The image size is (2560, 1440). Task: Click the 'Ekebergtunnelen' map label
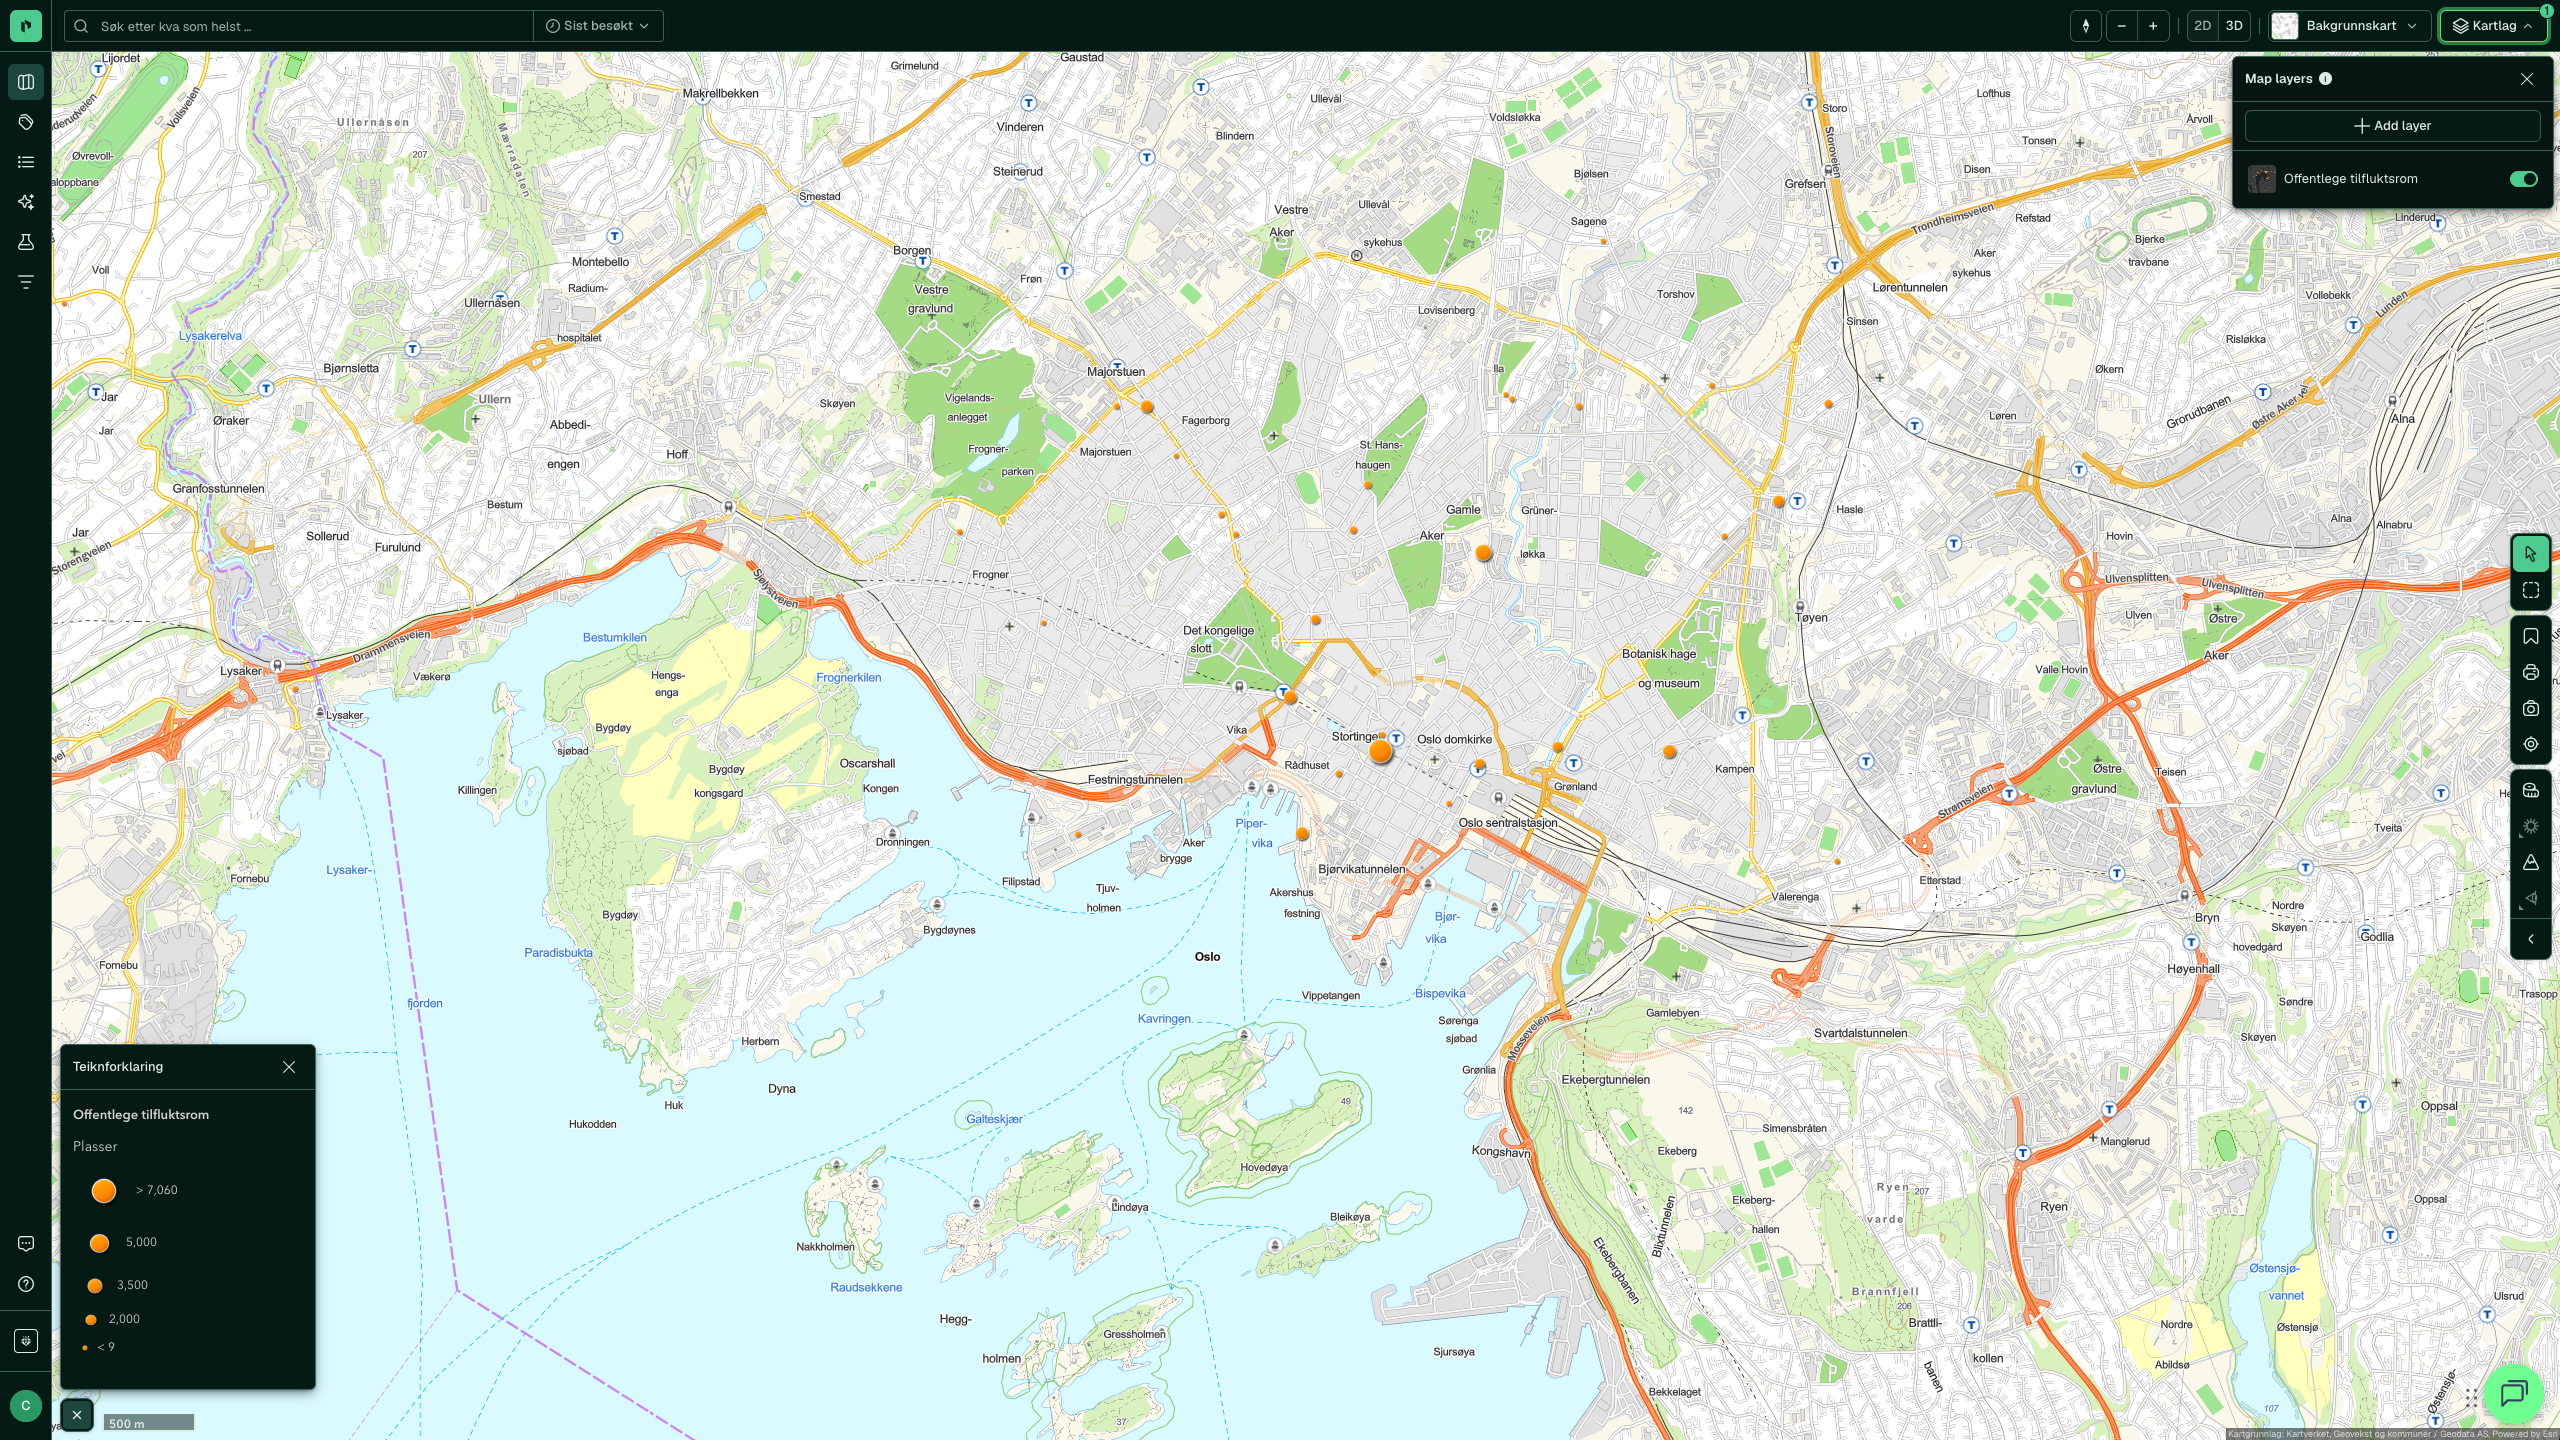tap(1606, 1080)
